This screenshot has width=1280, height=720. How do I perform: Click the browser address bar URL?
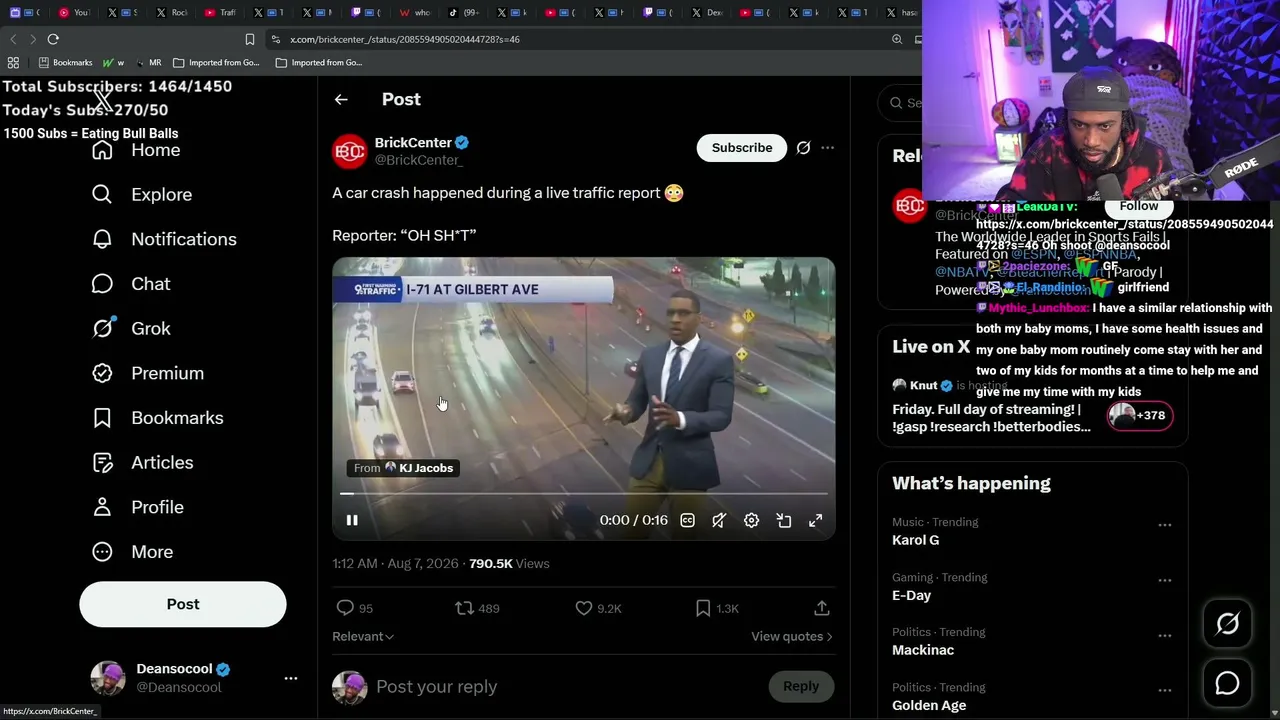click(405, 39)
